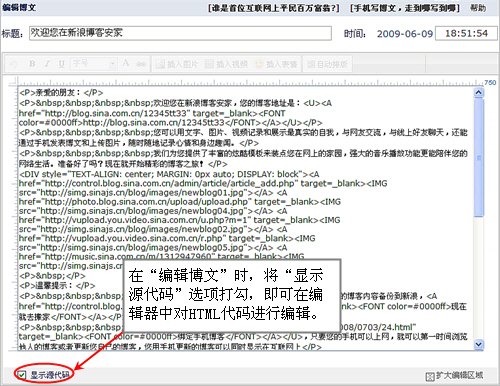This screenshot has height=386, width=500.
Task: Open 手机写博文，走到哪写到哪 link
Action: 405,8
